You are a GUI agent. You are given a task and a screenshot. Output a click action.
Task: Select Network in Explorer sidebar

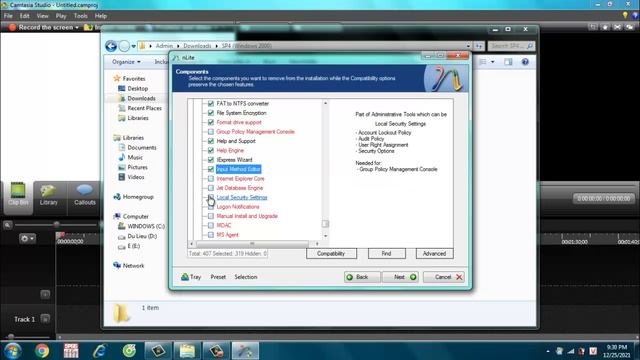(x=133, y=266)
